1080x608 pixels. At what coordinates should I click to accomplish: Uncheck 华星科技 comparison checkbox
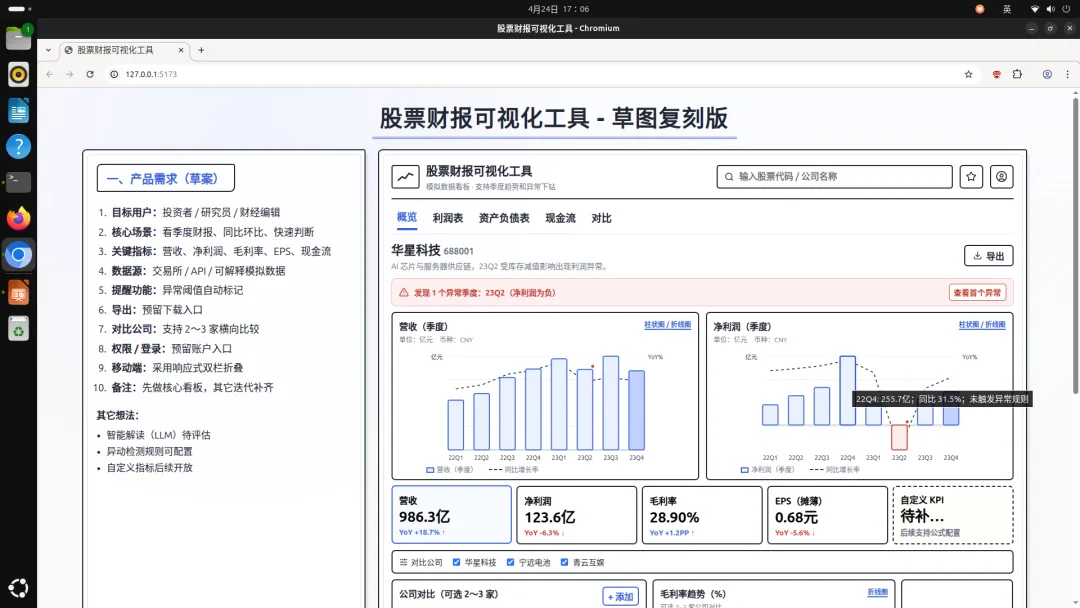click(457, 563)
